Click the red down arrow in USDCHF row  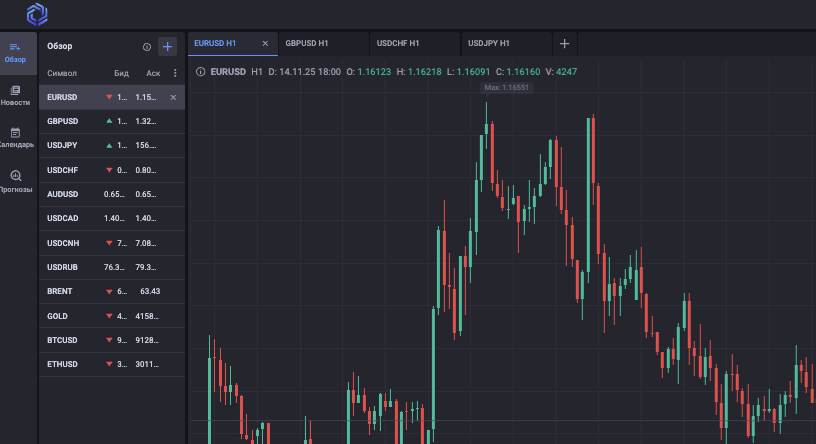109,170
